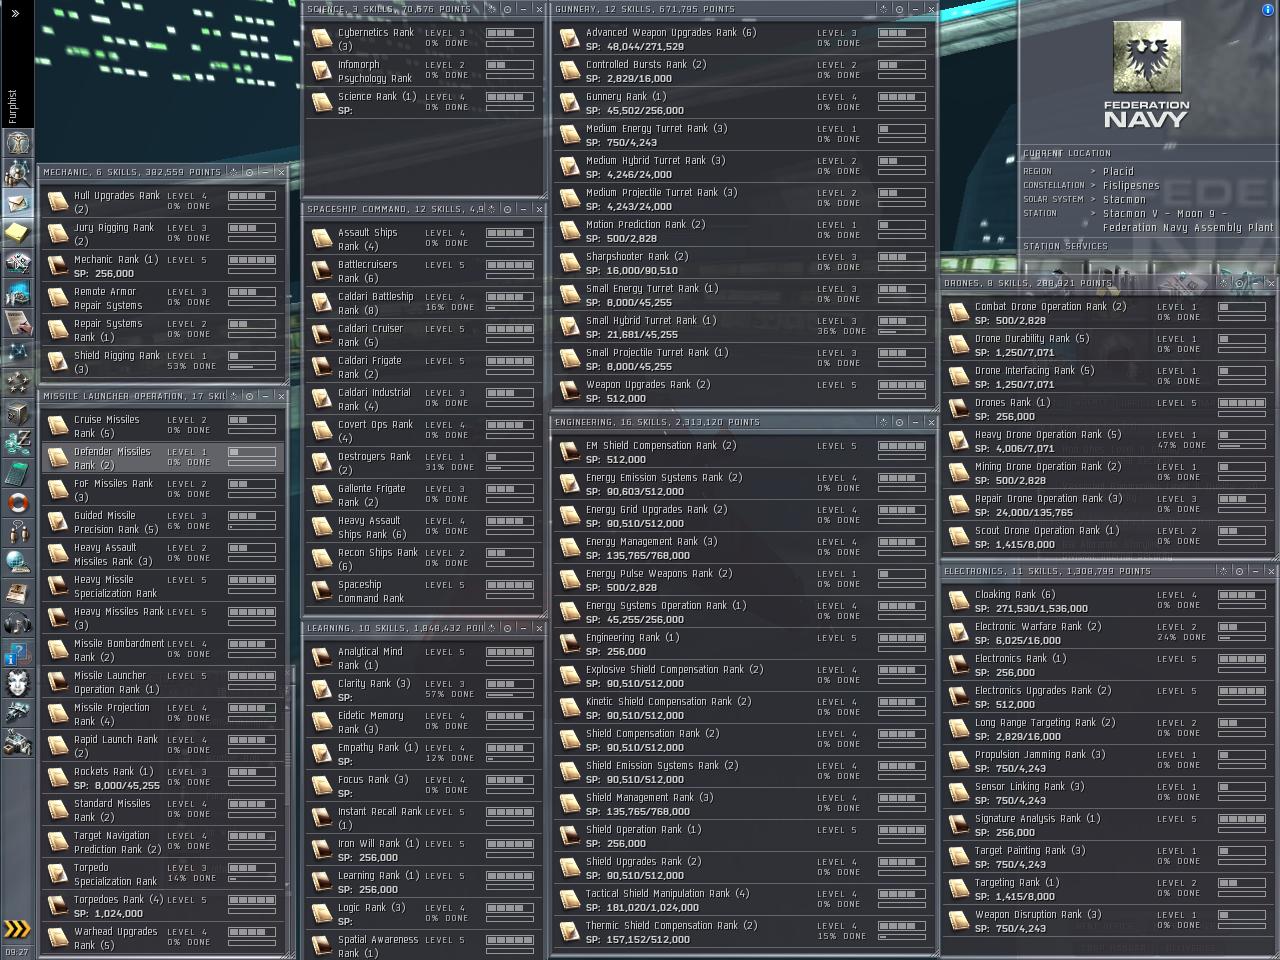Click the Torpedoes skill book icon

(x=57, y=905)
